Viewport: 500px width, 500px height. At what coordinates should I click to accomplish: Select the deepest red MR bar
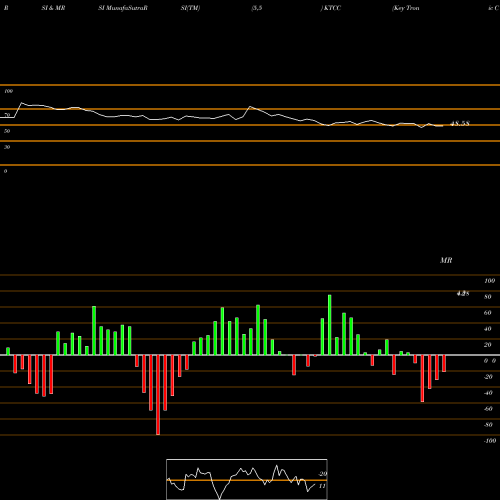(158, 395)
